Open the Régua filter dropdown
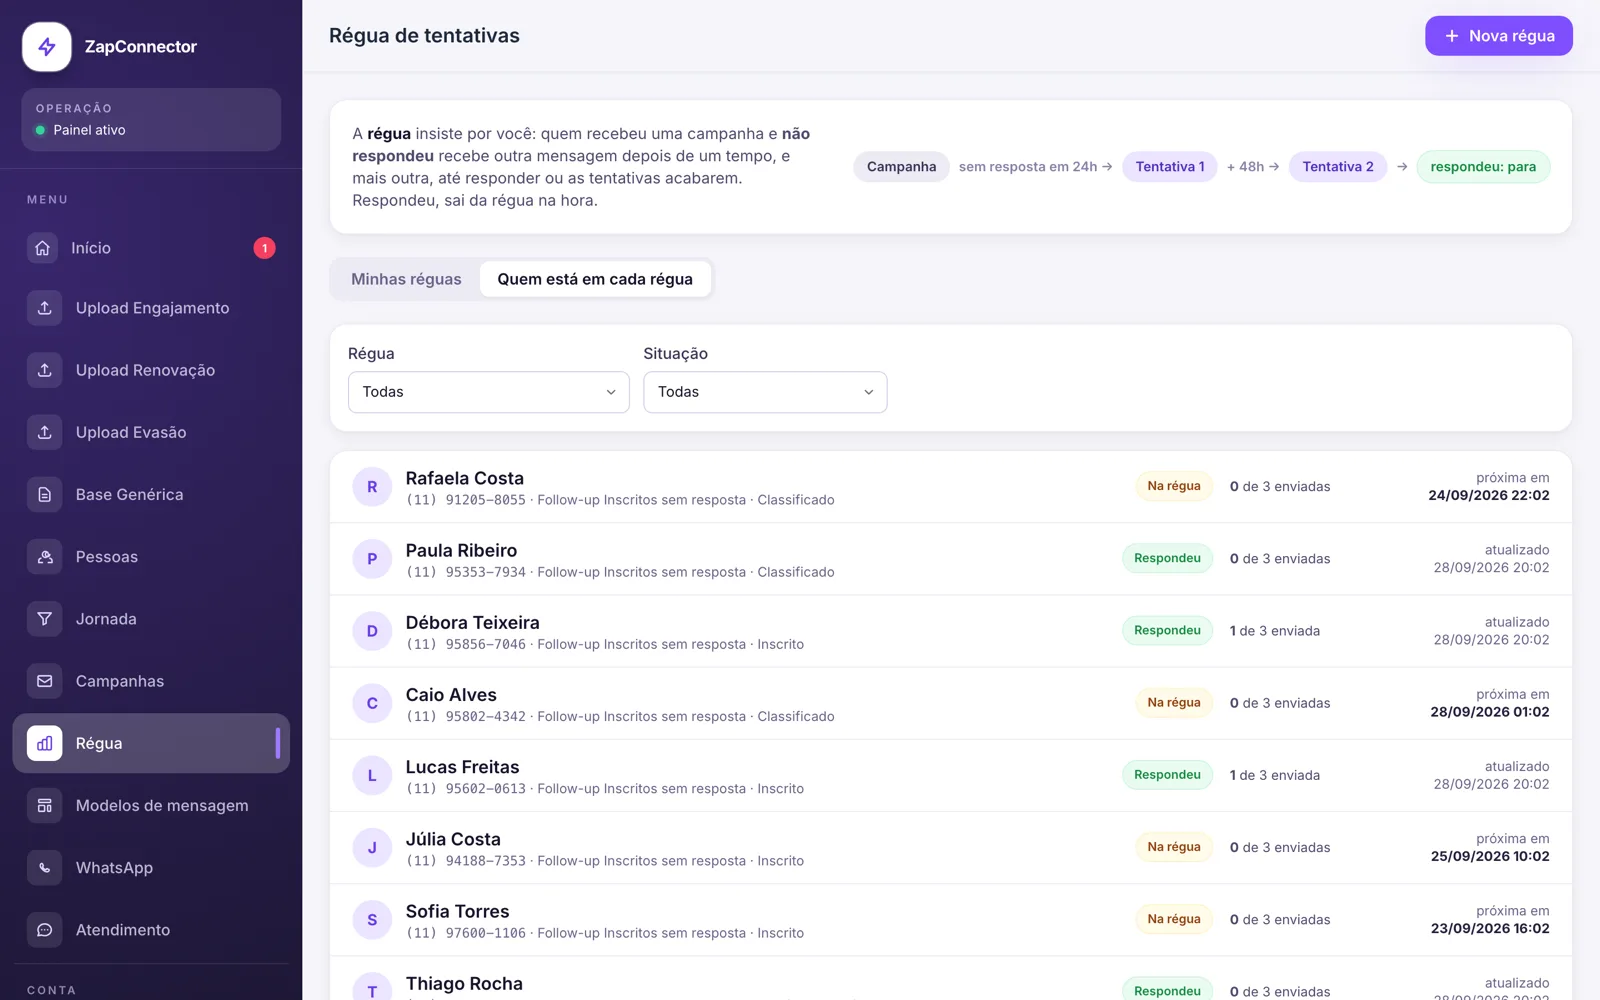1600x1000 pixels. 489,392
